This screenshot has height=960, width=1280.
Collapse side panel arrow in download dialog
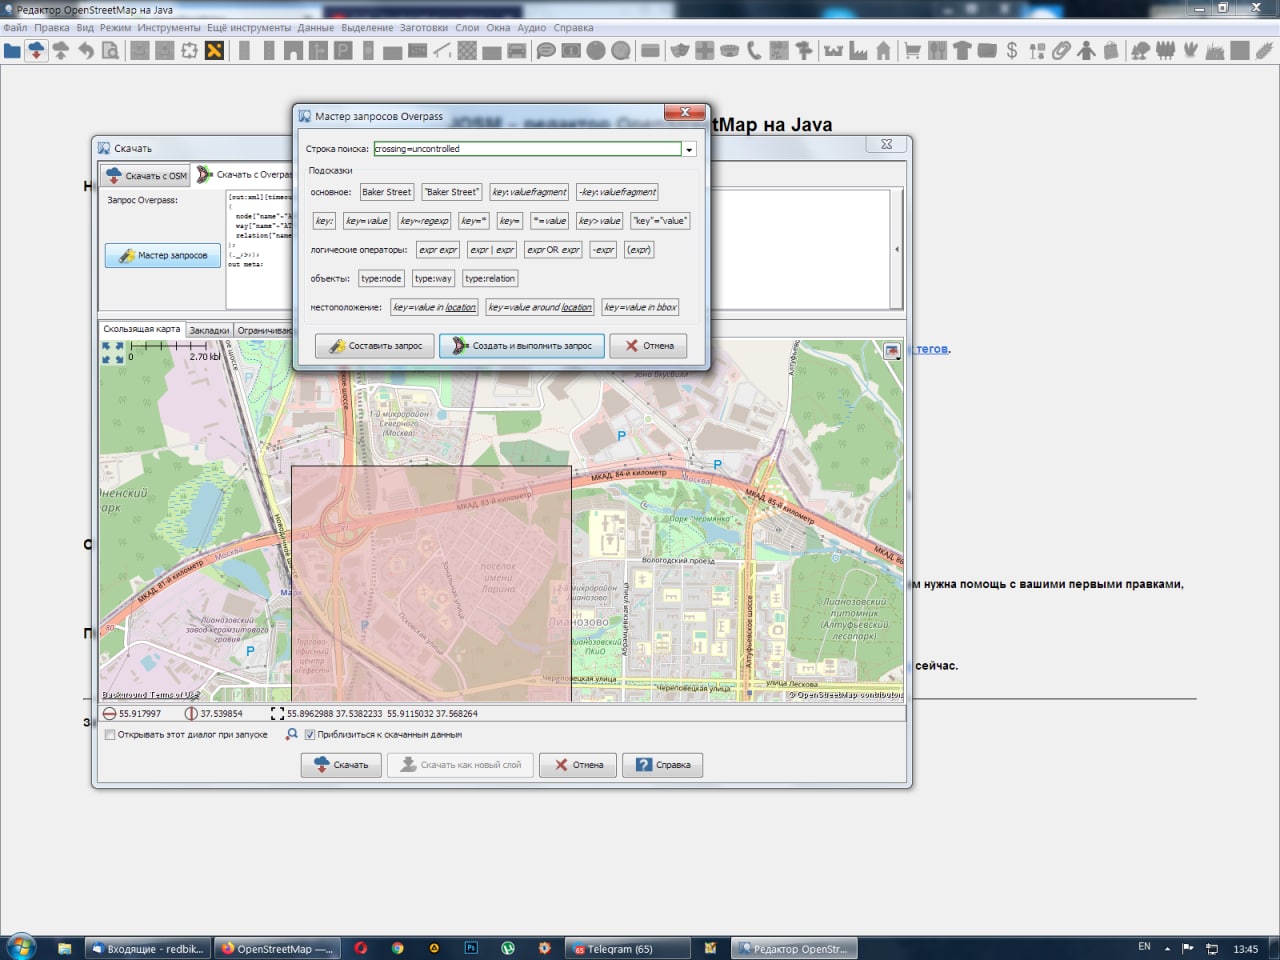point(897,249)
